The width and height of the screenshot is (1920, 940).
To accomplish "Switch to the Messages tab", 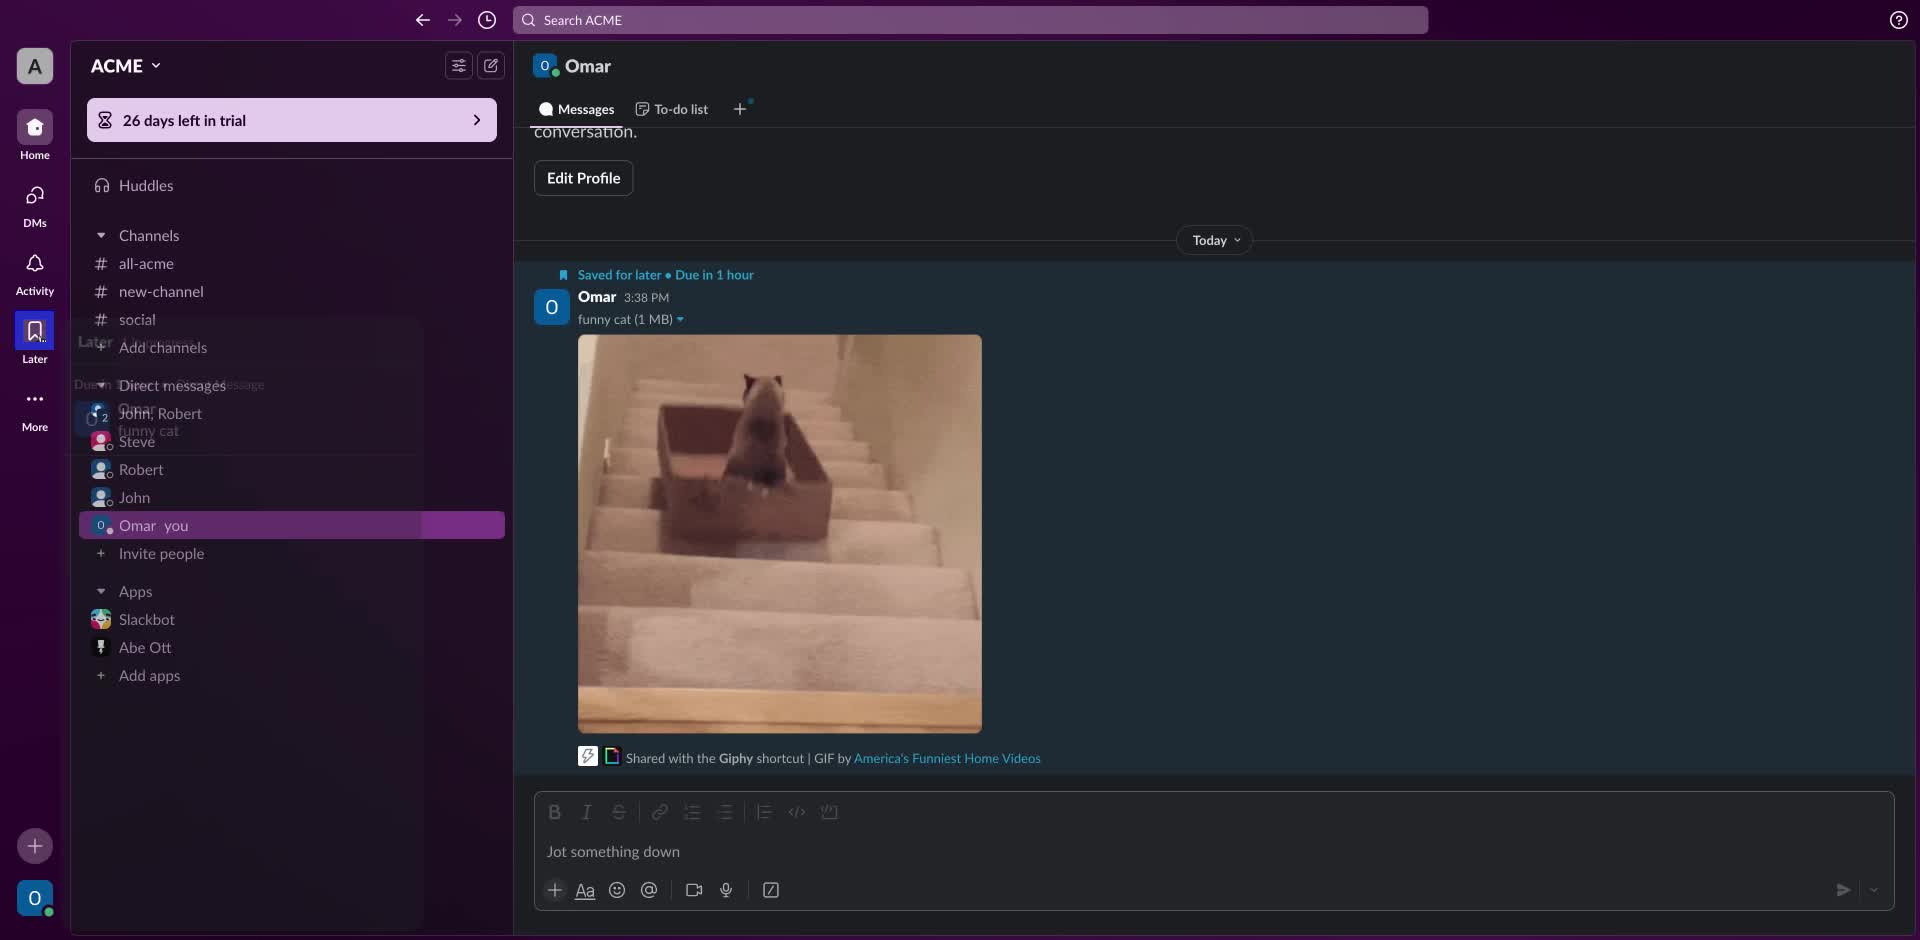I will coord(576,109).
